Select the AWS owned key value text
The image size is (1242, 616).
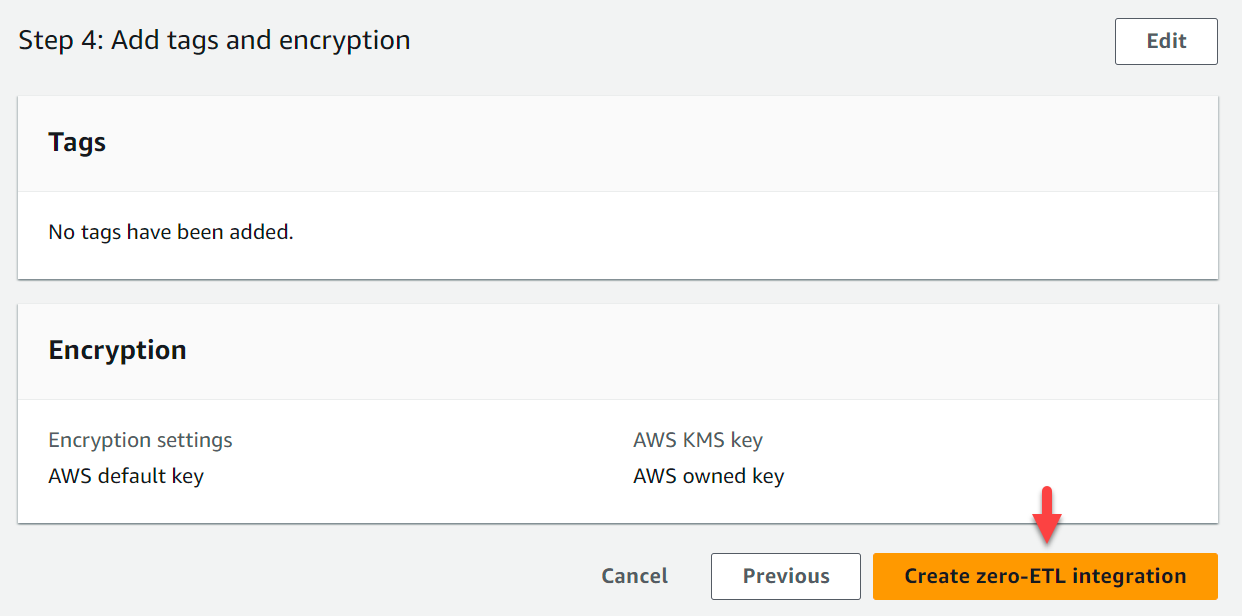point(709,476)
